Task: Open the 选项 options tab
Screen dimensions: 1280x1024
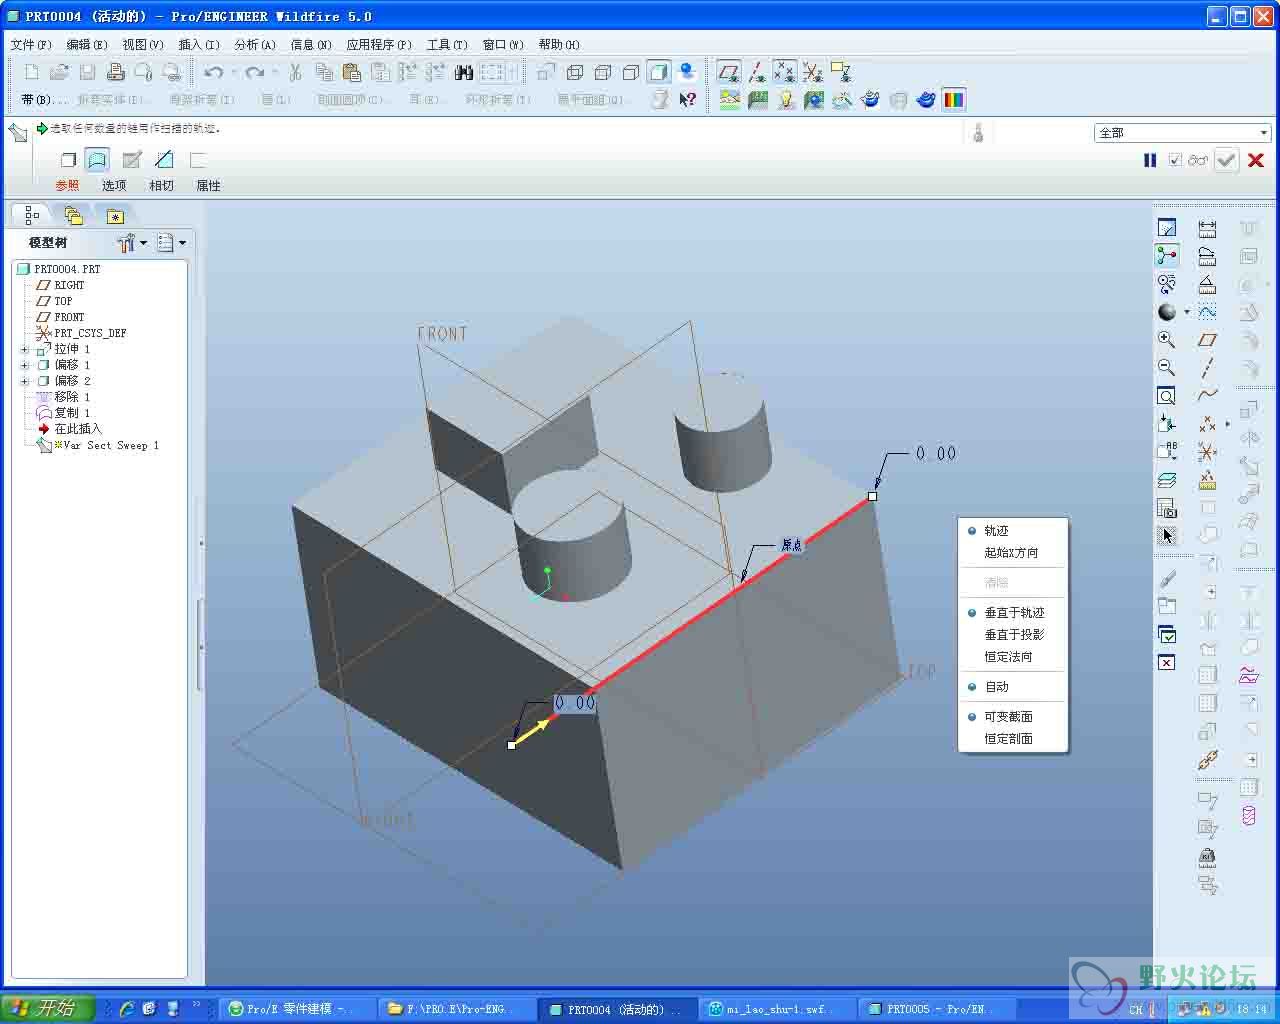Action: (114, 186)
